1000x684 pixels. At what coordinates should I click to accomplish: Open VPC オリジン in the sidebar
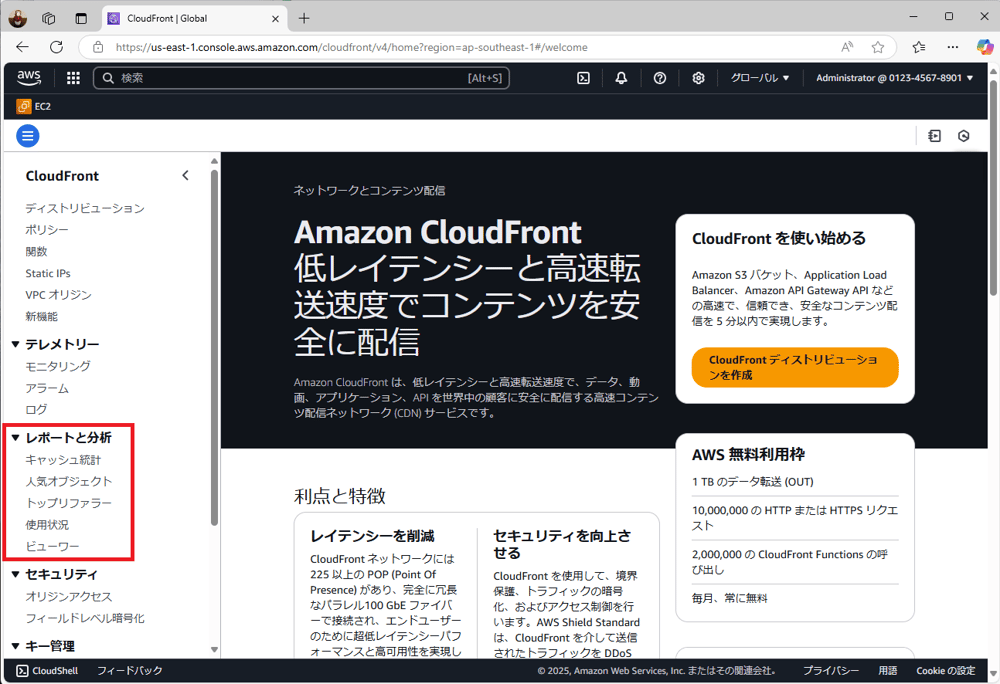coord(58,295)
